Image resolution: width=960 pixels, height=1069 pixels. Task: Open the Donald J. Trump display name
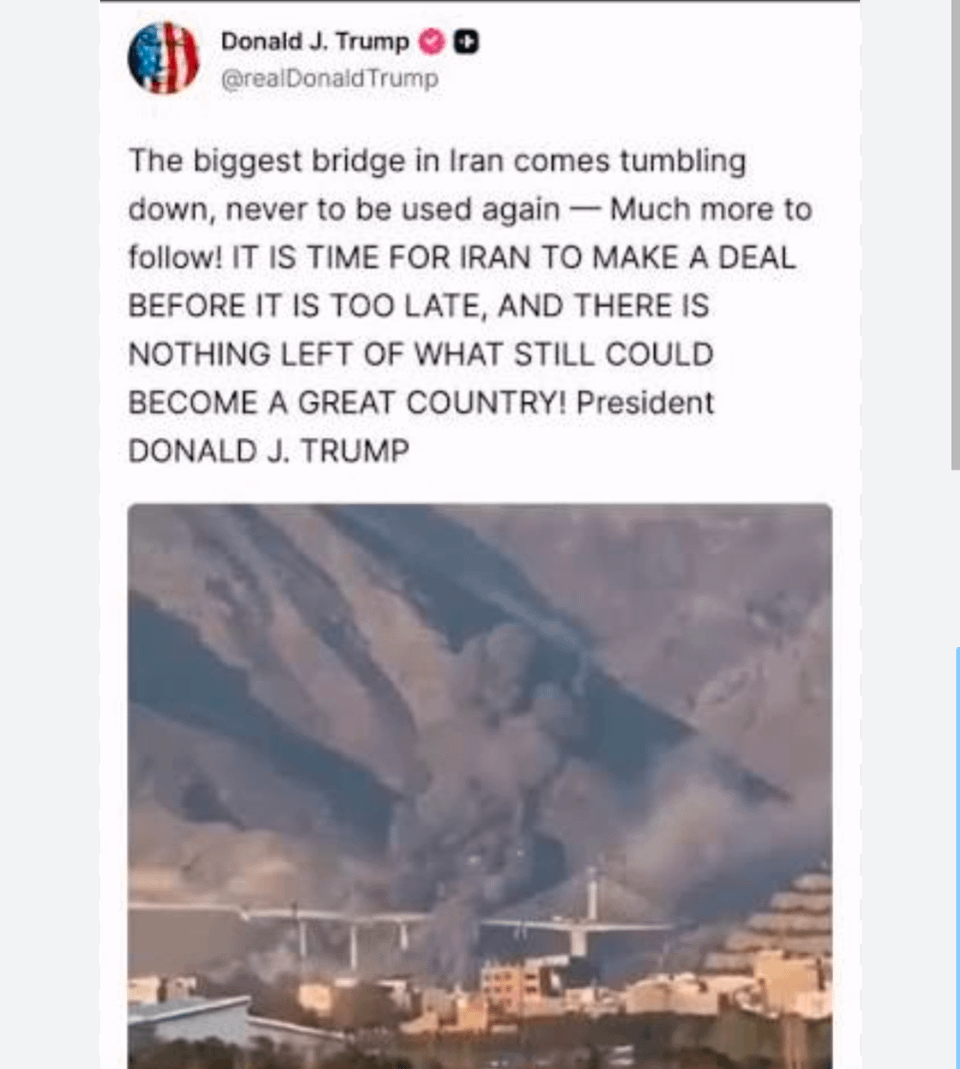click(315, 42)
